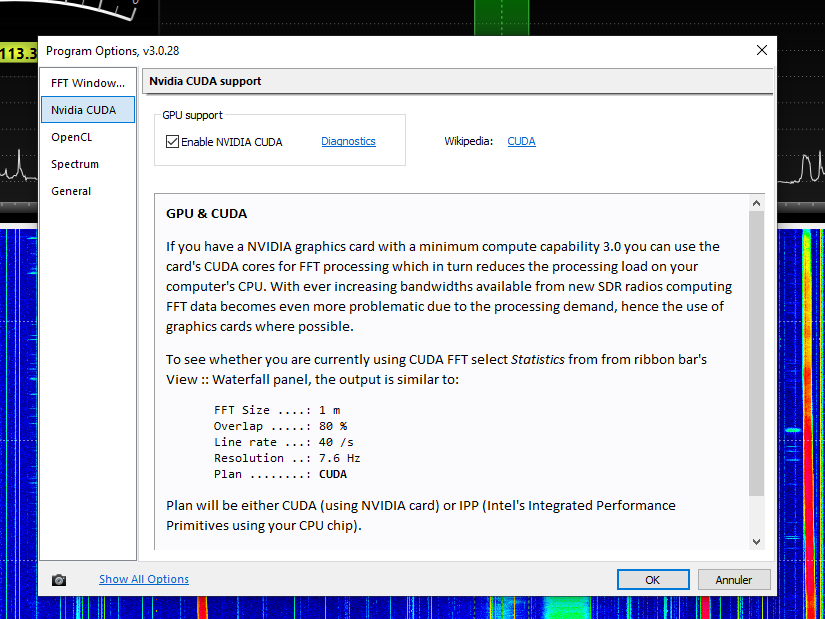
Task: Close the Program Options dialog
Action: click(x=761, y=50)
